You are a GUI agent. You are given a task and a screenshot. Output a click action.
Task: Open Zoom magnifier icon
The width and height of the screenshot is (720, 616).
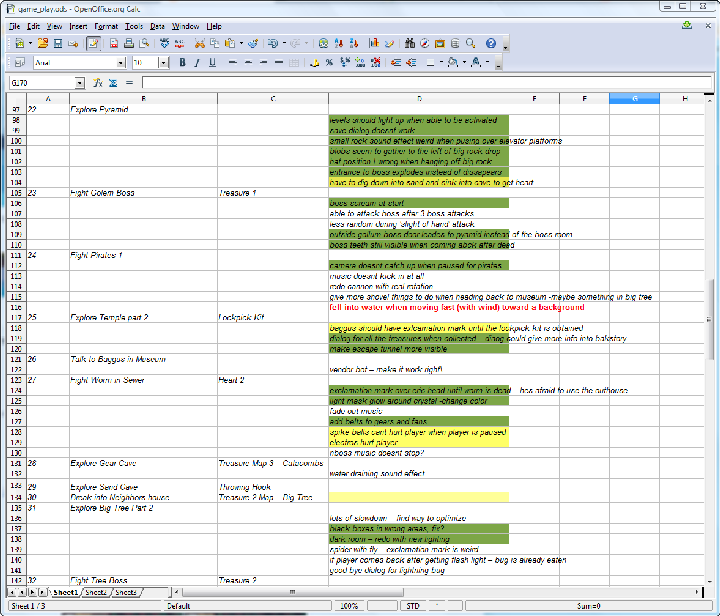click(x=471, y=43)
